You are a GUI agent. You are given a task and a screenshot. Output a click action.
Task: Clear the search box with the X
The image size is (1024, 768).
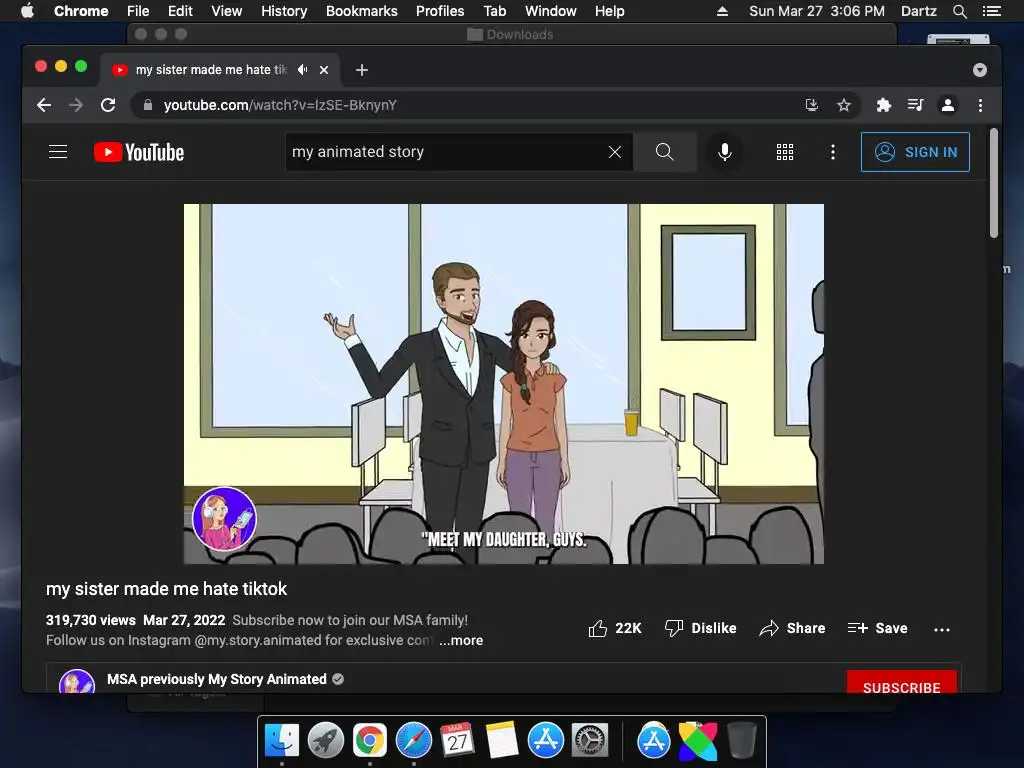coord(615,152)
